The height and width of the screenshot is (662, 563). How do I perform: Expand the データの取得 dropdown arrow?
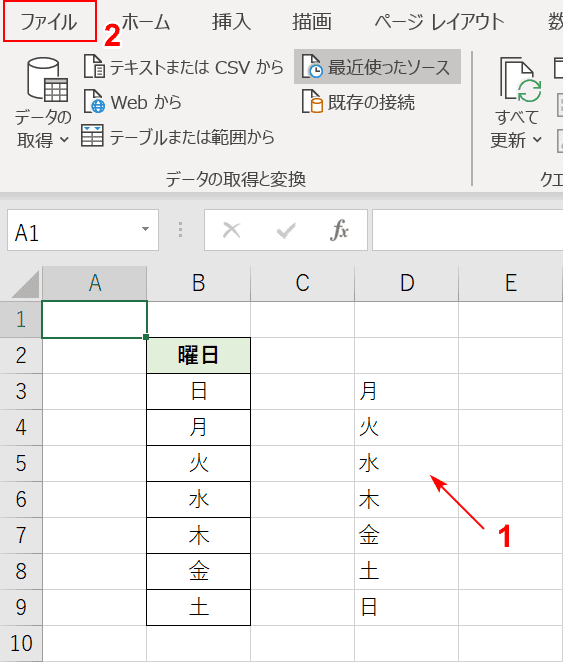(64, 139)
